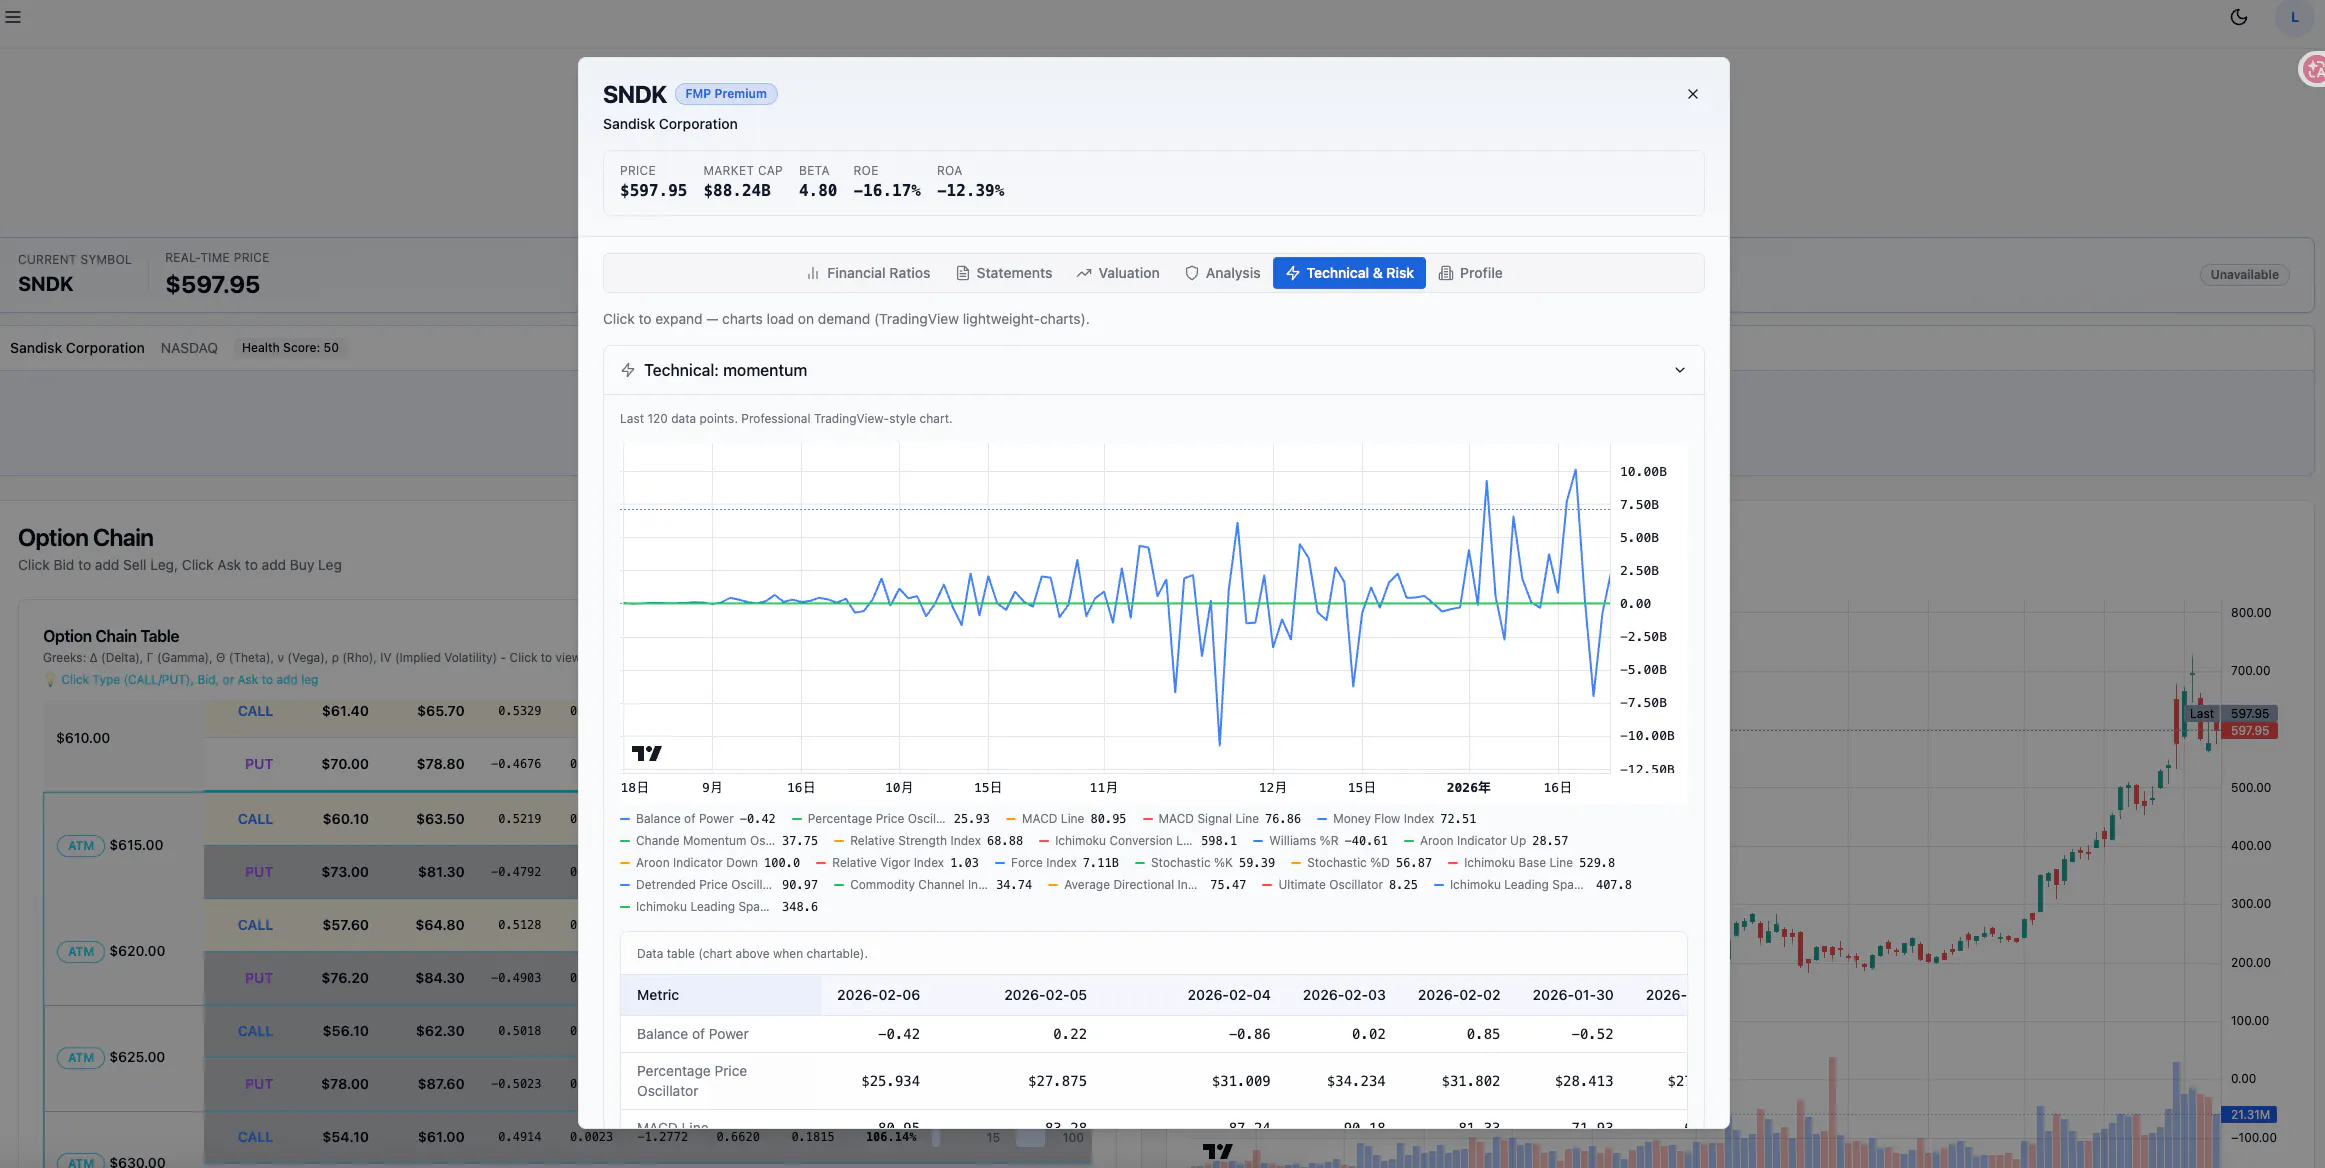Select the Balance of Power table row label
Image resolution: width=2325 pixels, height=1168 pixels.
[693, 1034]
